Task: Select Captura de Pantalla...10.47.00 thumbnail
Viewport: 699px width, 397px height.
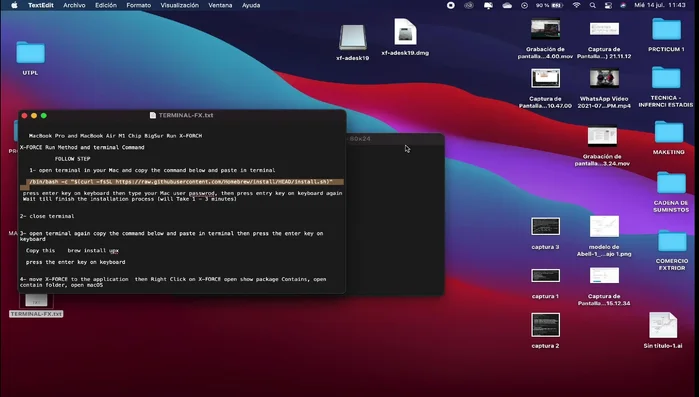Action: (545, 78)
